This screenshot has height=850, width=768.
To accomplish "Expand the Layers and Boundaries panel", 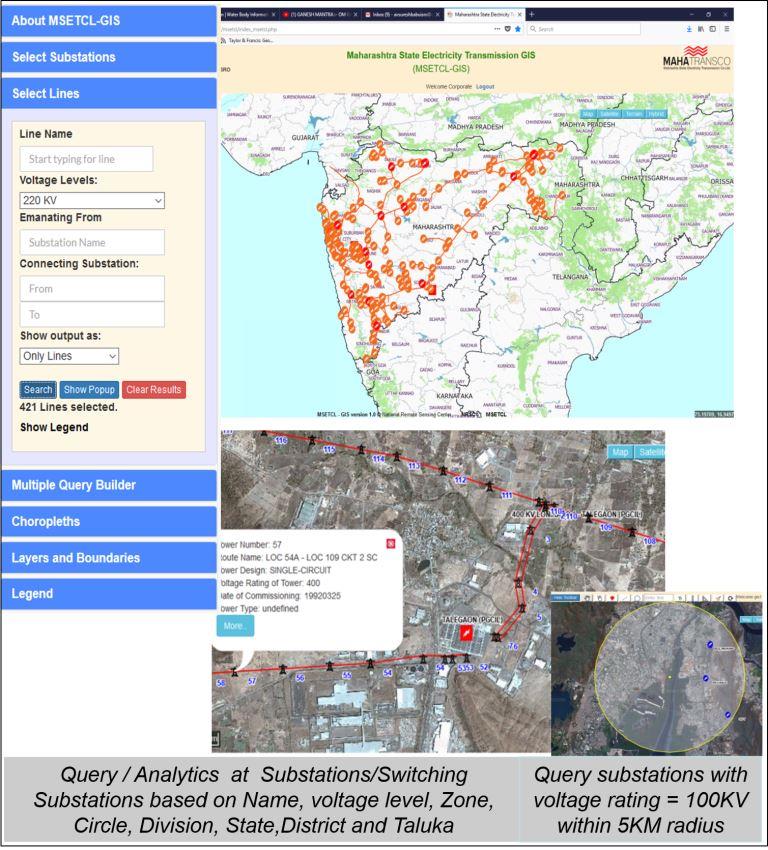I will pos(109,557).
